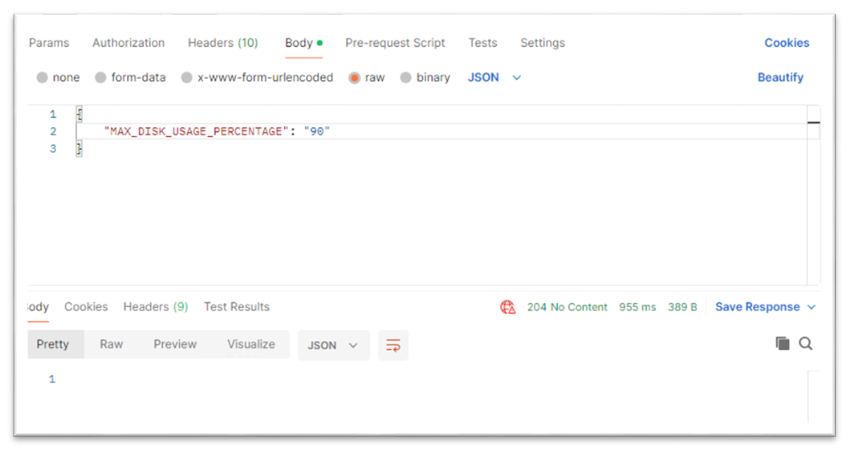This screenshot has width=852, height=456.
Task: Select the form-data radio option
Action: coord(101,78)
